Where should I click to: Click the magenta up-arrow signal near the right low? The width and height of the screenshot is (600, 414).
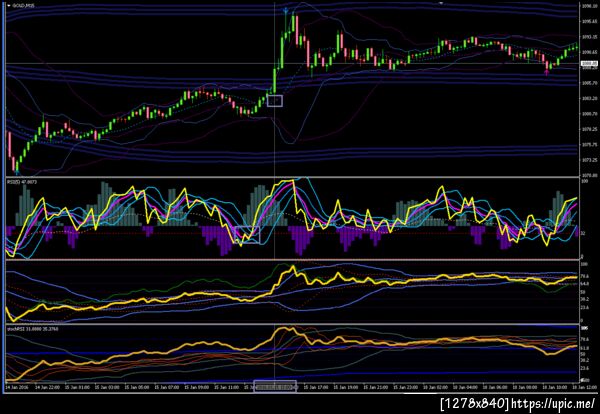[546, 72]
